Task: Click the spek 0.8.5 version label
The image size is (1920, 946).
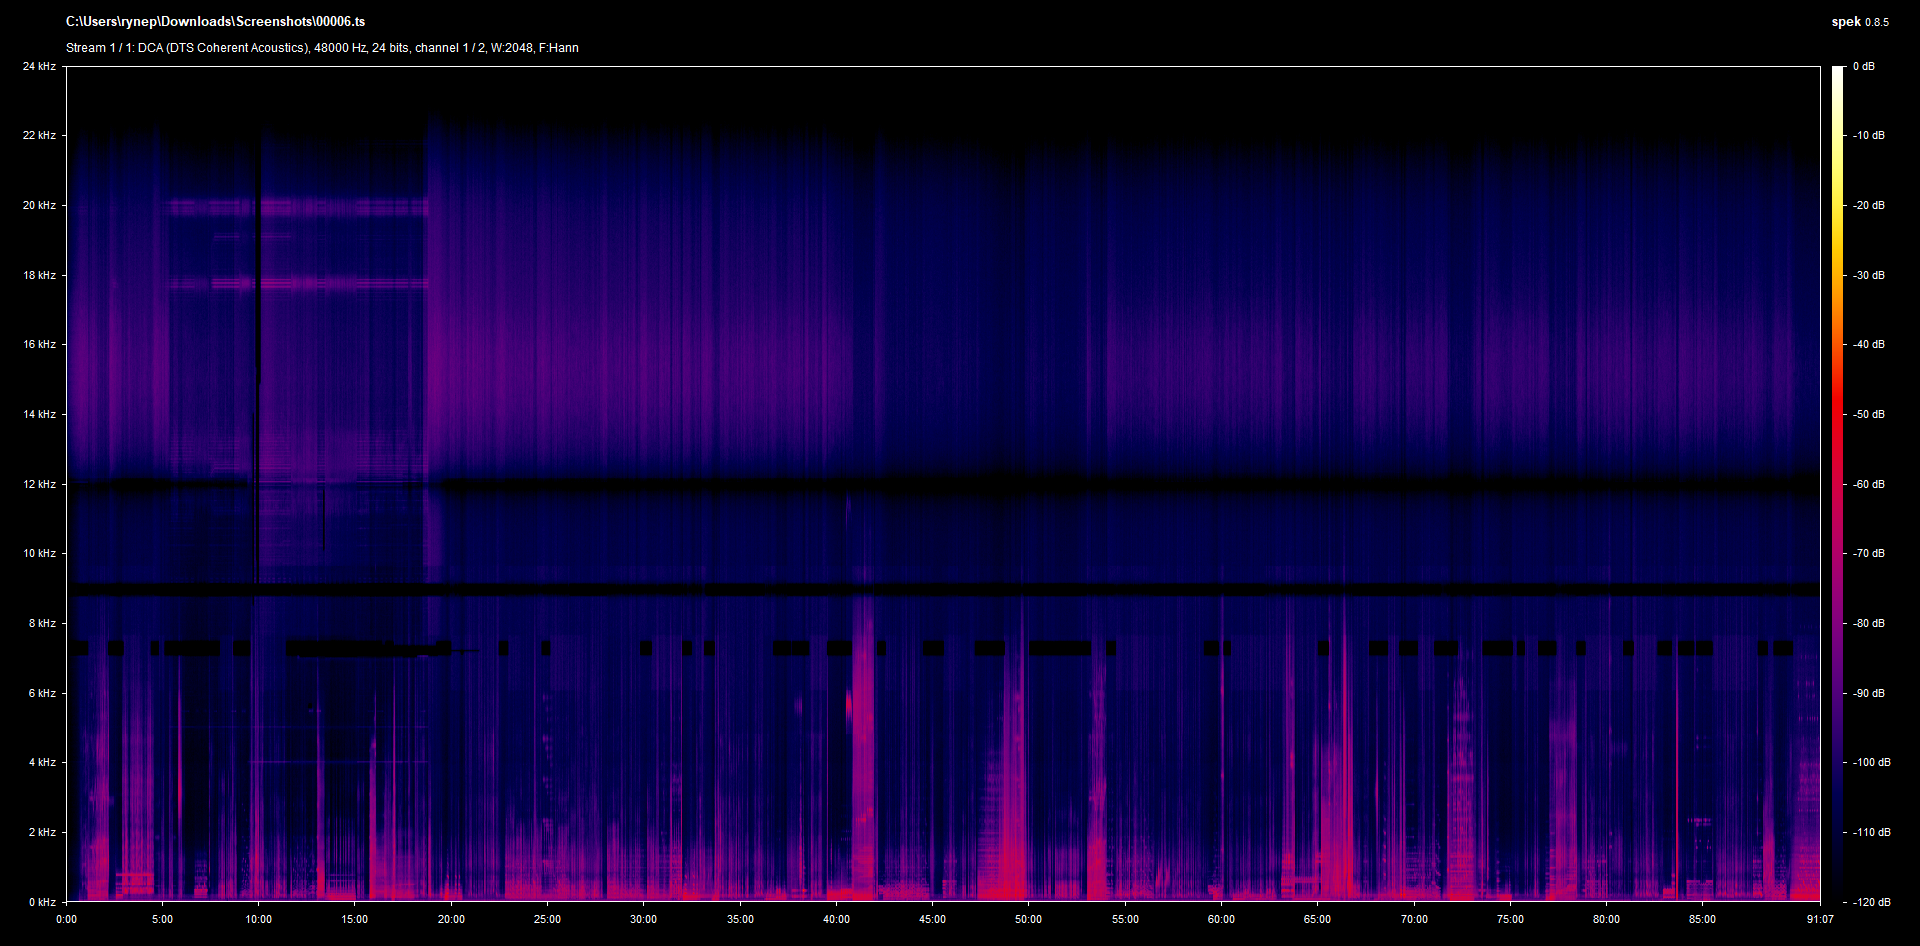Action: pos(1859,22)
